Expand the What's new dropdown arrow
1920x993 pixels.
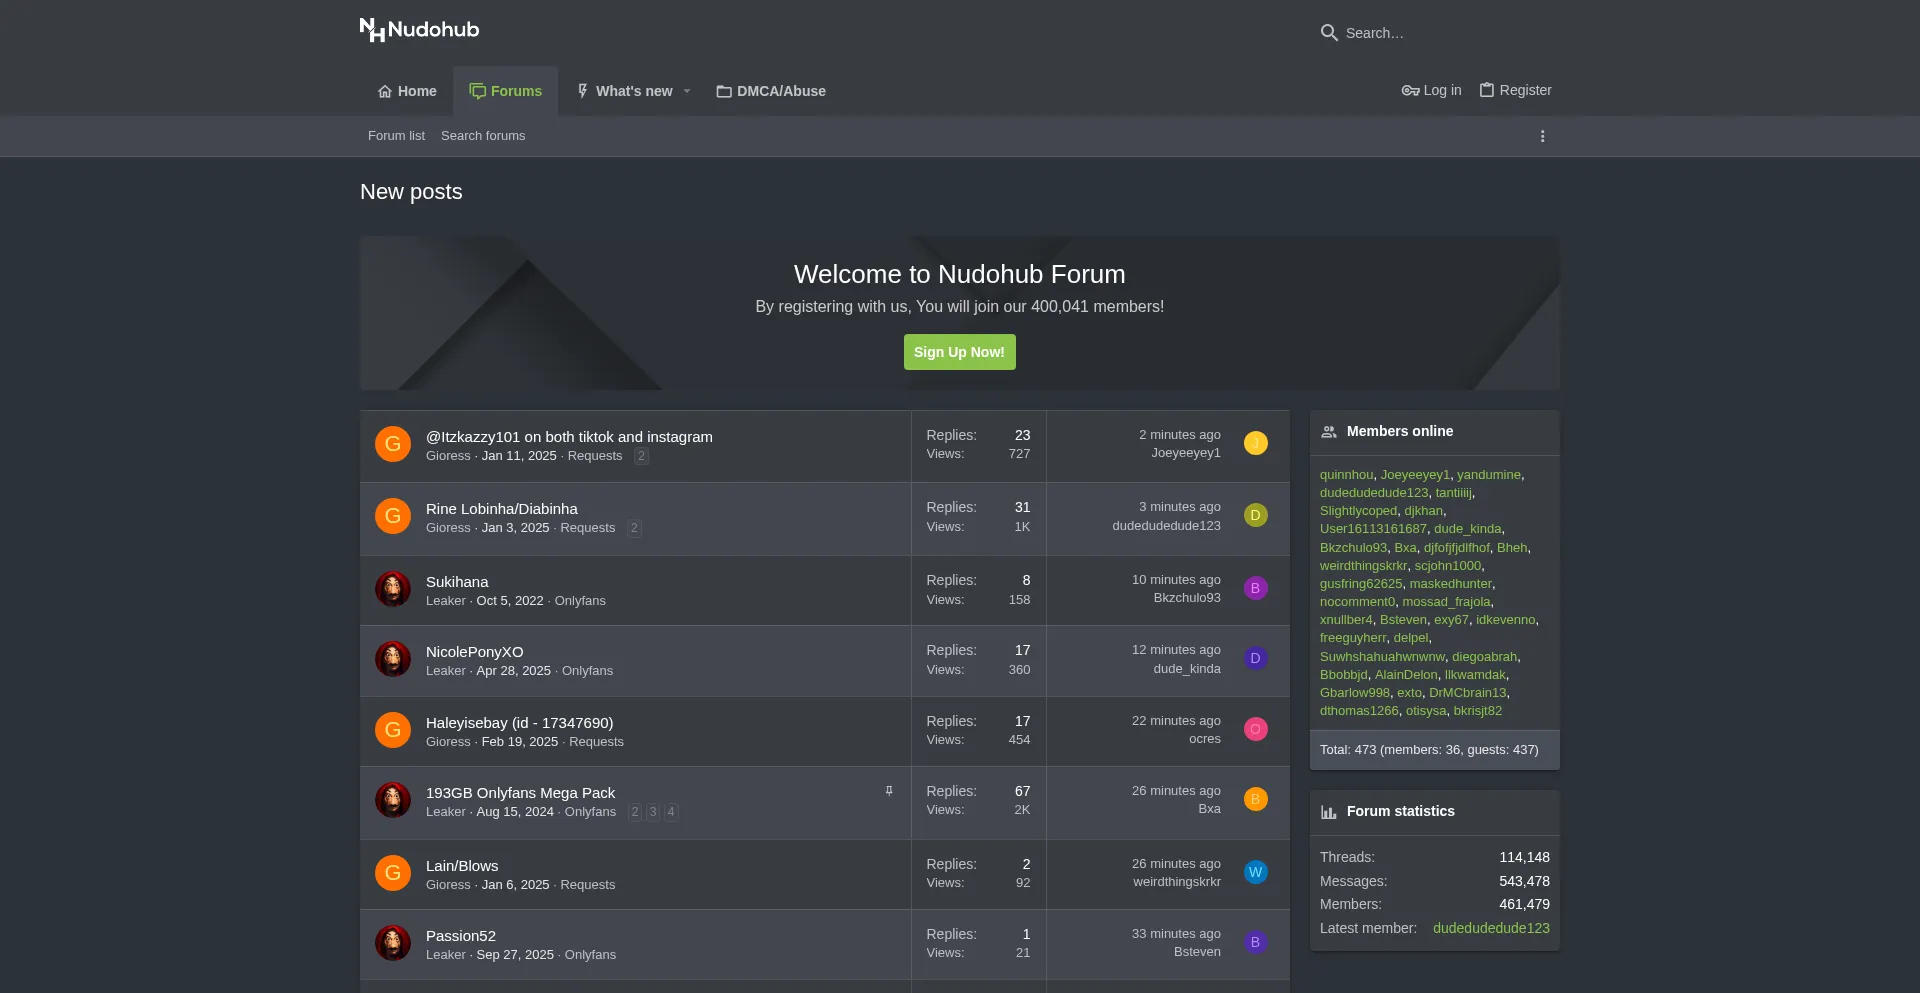(687, 91)
